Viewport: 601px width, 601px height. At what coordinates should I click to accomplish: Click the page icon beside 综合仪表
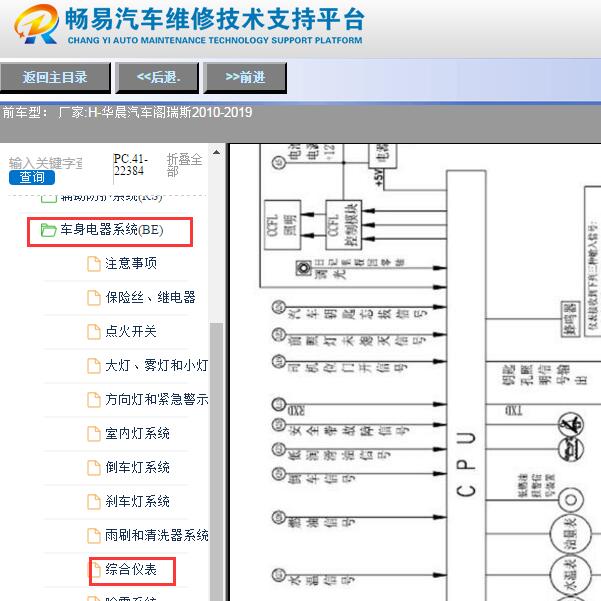94,570
